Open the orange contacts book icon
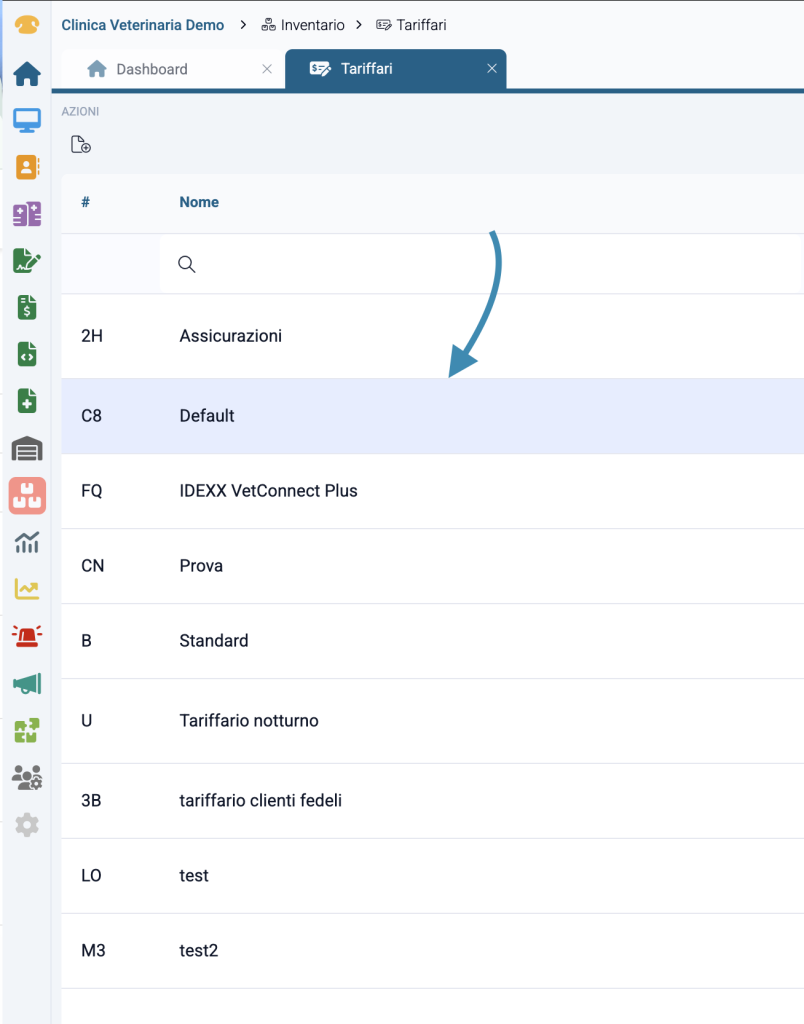Screen dimensions: 804x1024 click(27, 167)
